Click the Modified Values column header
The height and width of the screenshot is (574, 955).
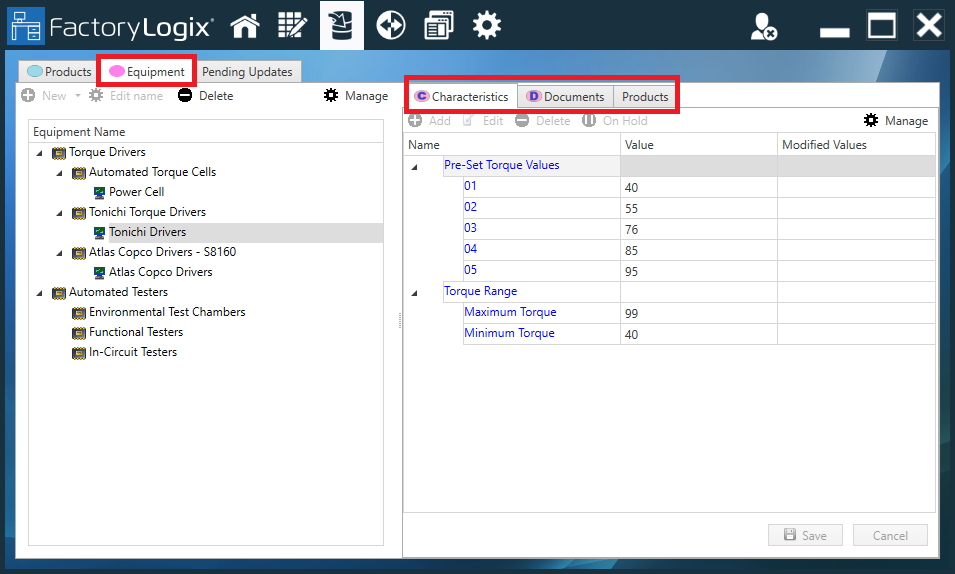tap(856, 145)
